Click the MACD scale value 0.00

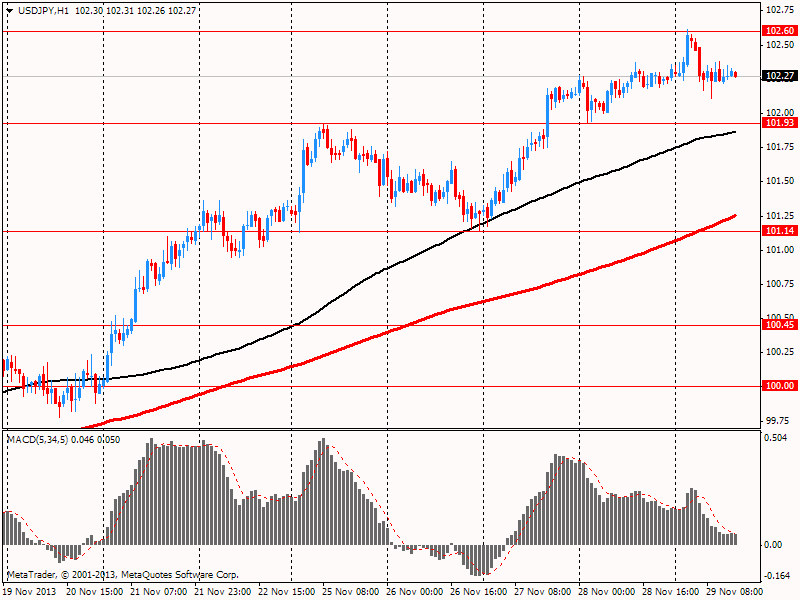pyautogui.click(x=774, y=545)
